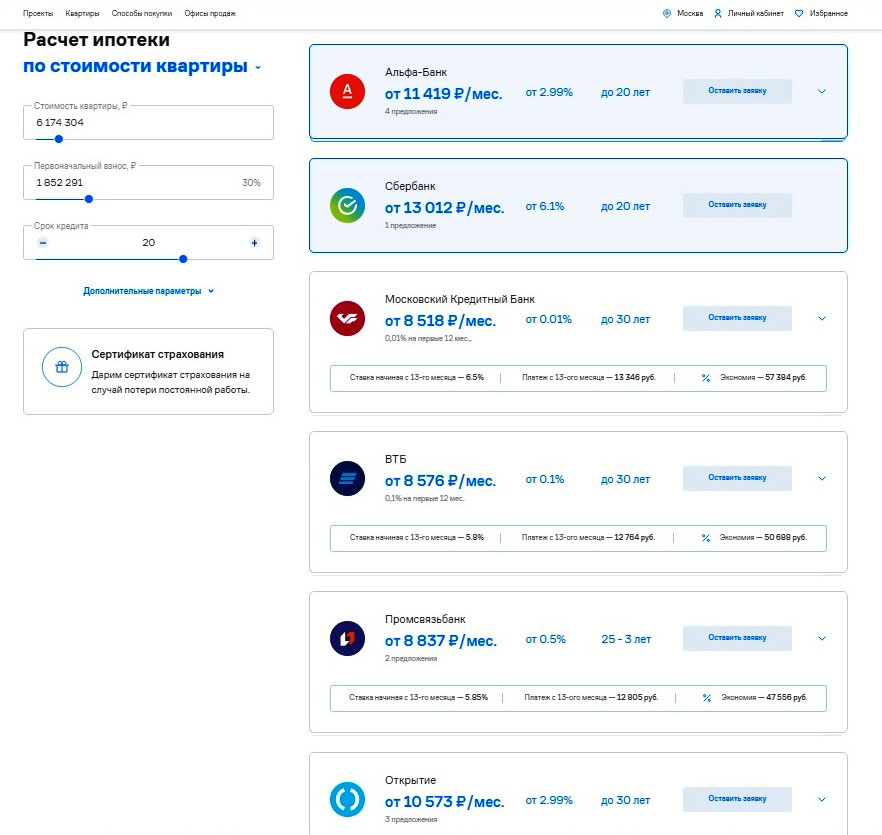The image size is (882, 835).
Task: Open the Офисы продаж menu
Action: click(210, 14)
